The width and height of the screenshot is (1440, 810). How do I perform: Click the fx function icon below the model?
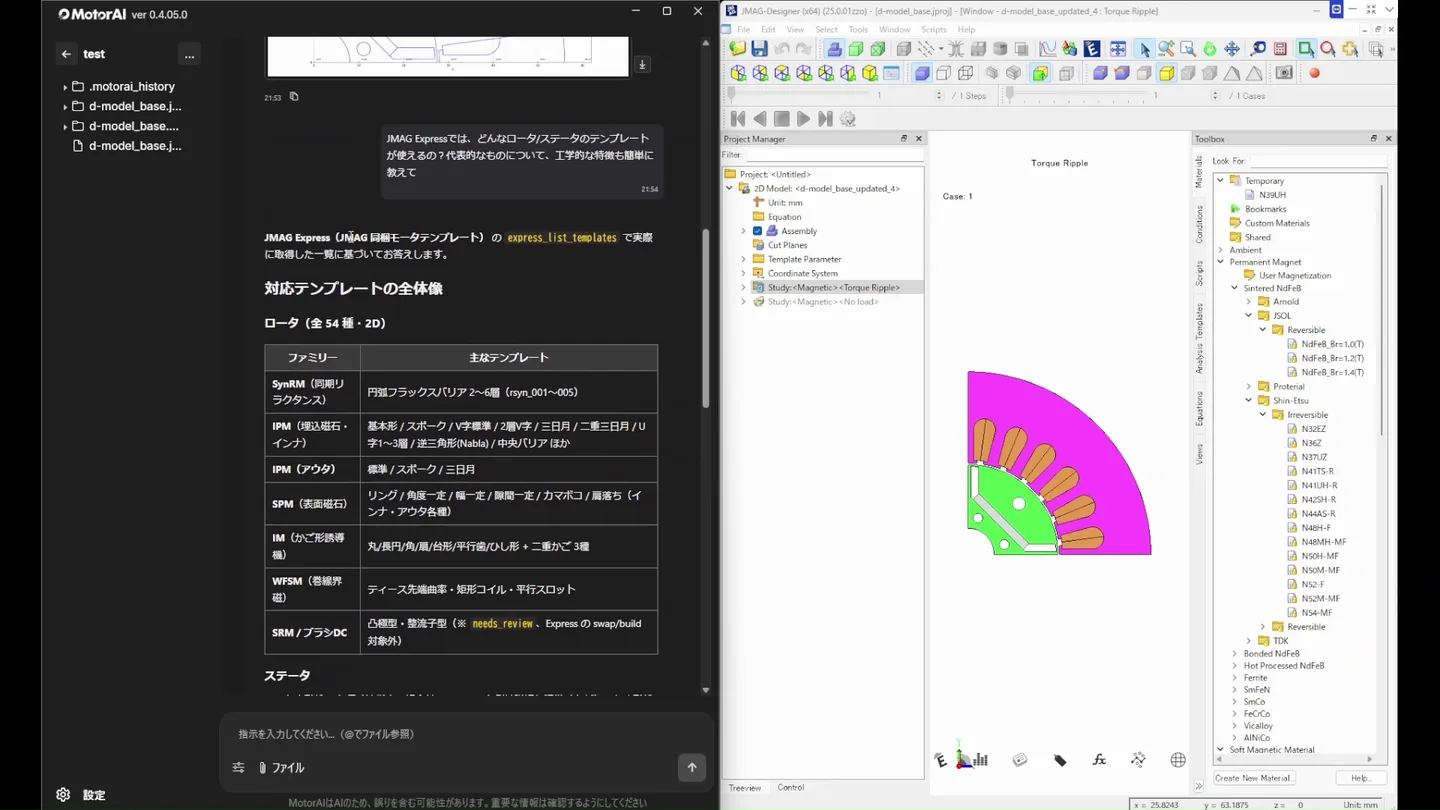pyautogui.click(x=1099, y=760)
